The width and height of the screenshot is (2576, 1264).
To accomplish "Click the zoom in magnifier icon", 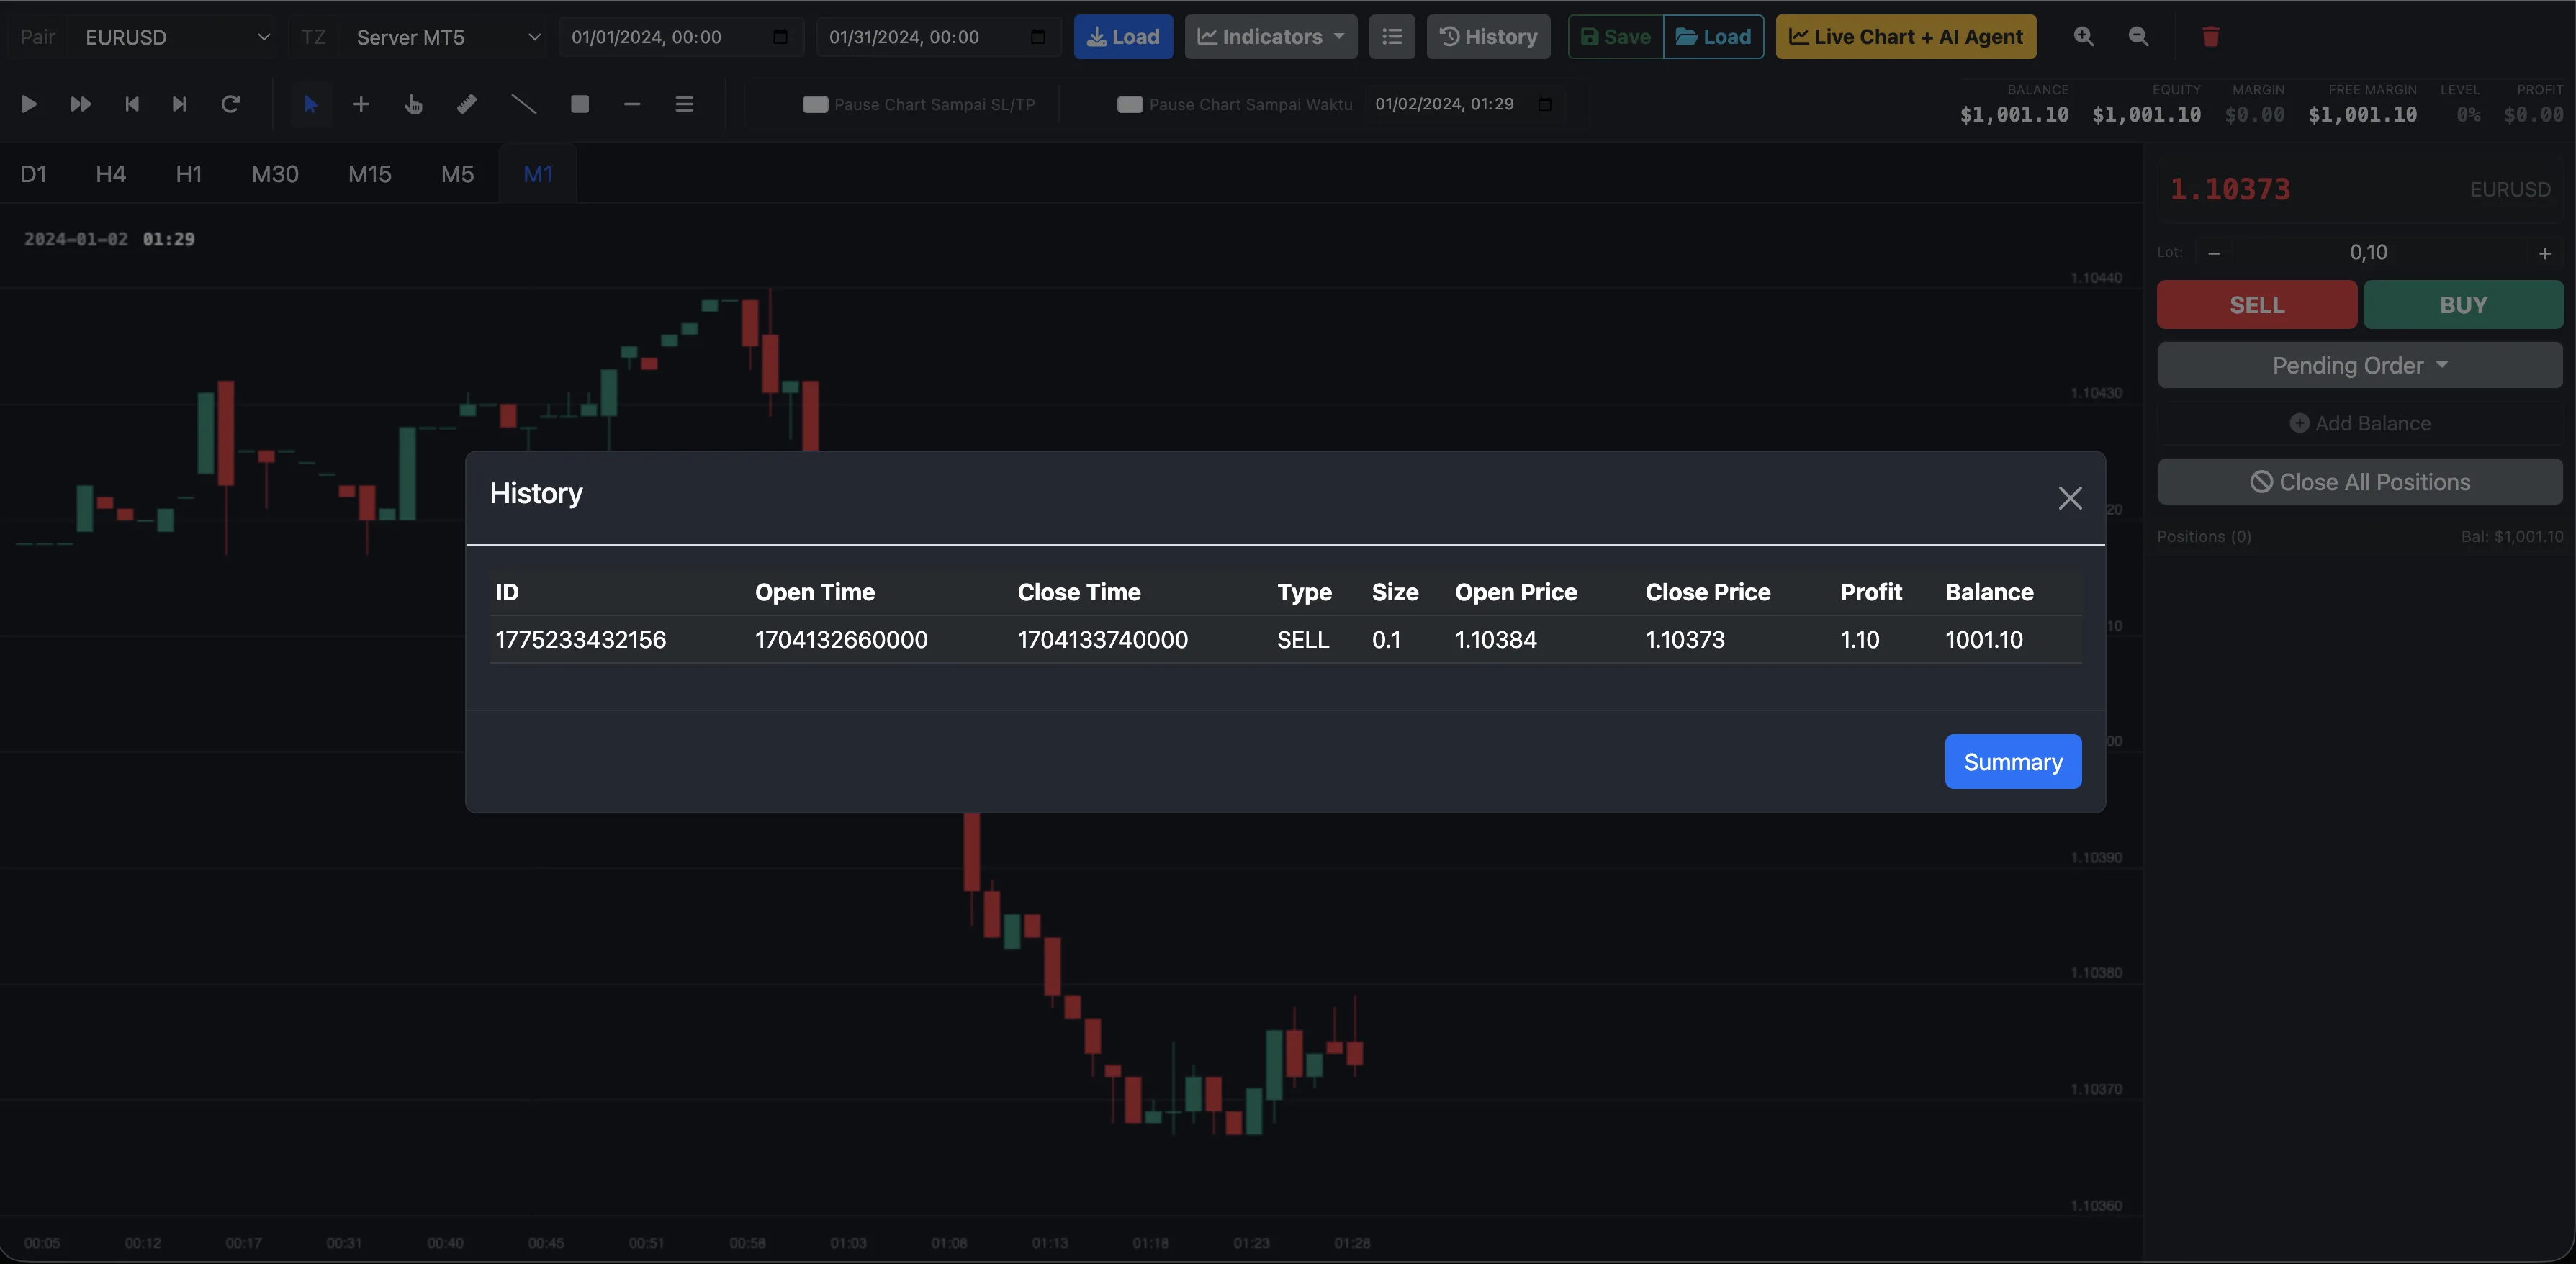I will [x=2083, y=37].
